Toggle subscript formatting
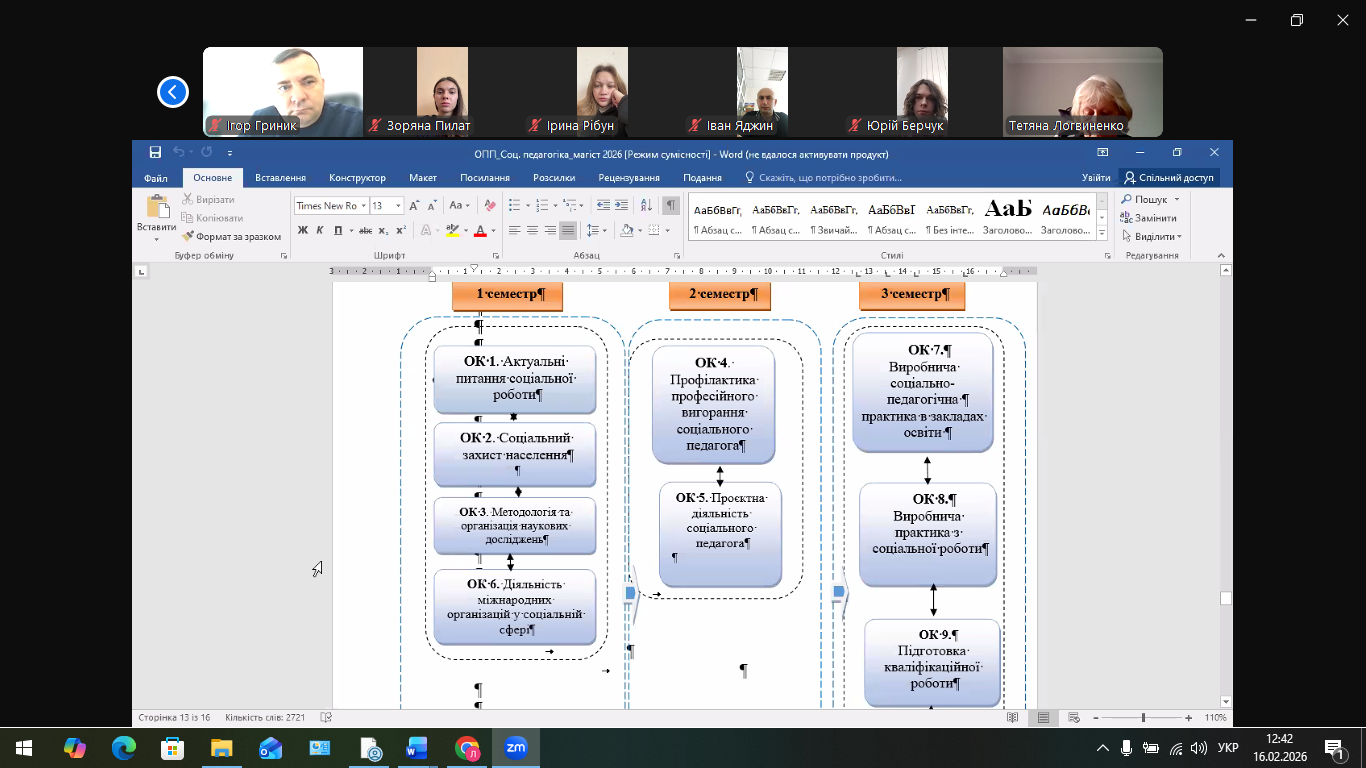Image resolution: width=1366 pixels, height=768 pixels. pyautogui.click(x=383, y=230)
